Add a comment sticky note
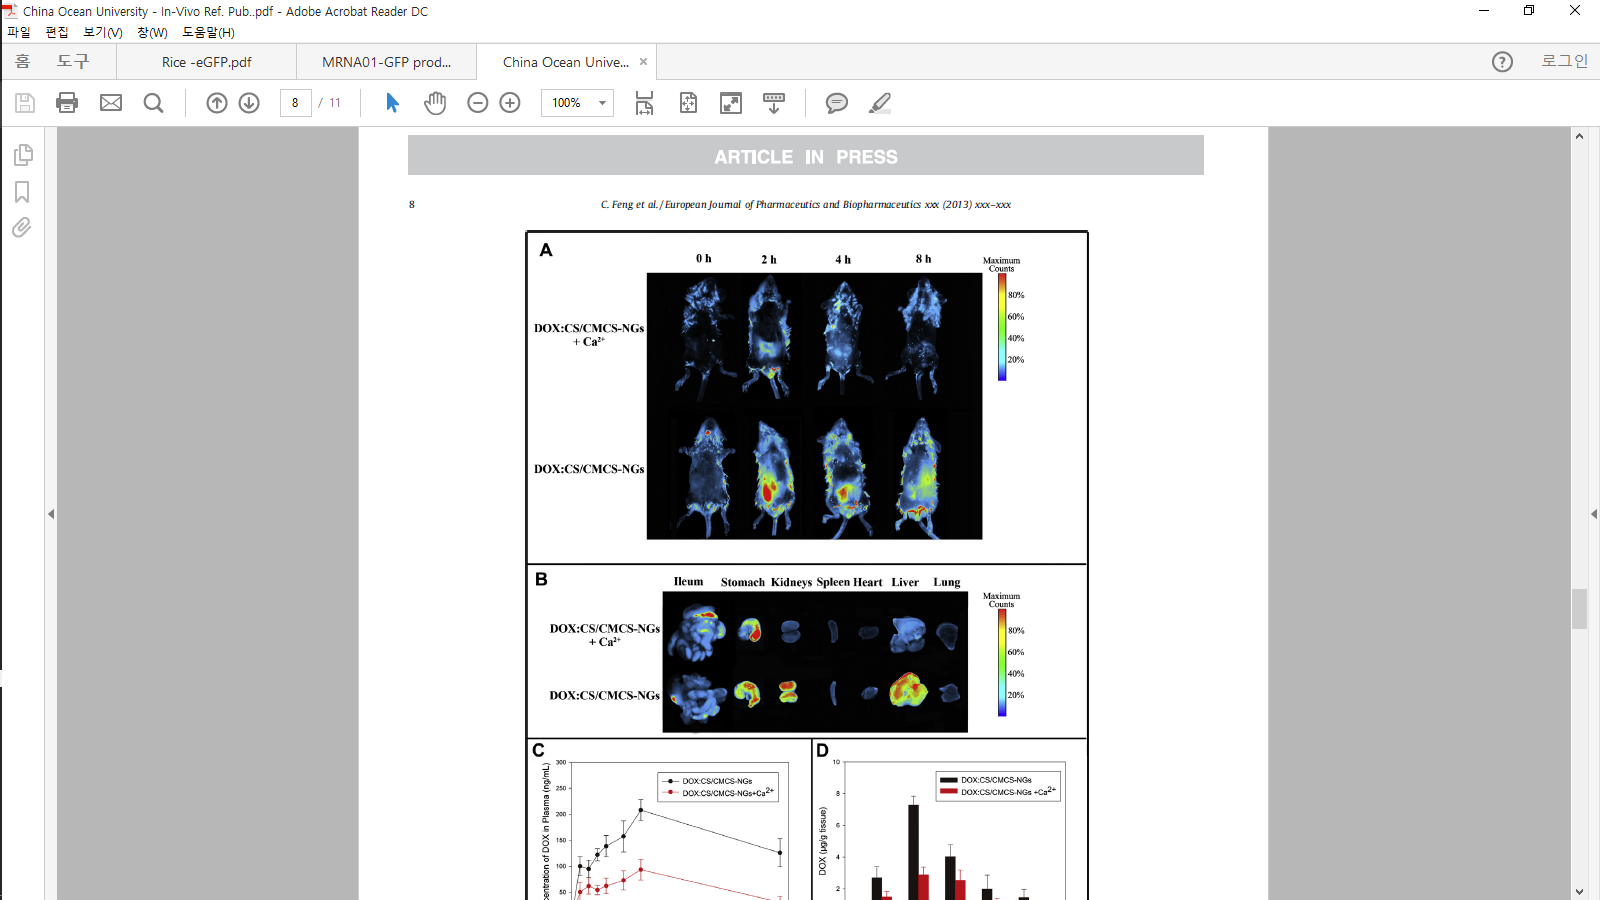Viewport: 1600px width, 900px height. point(837,103)
